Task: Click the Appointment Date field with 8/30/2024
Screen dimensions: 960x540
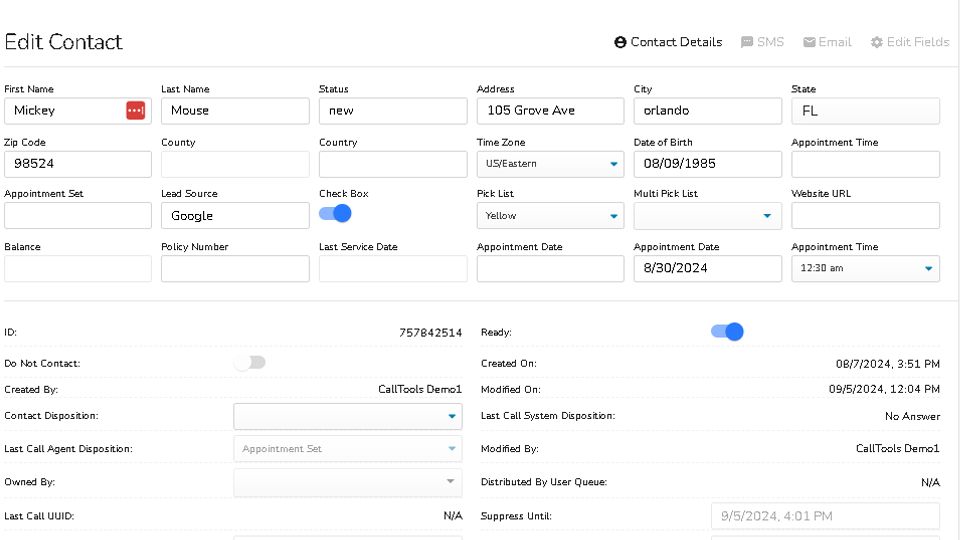Action: [x=707, y=269]
